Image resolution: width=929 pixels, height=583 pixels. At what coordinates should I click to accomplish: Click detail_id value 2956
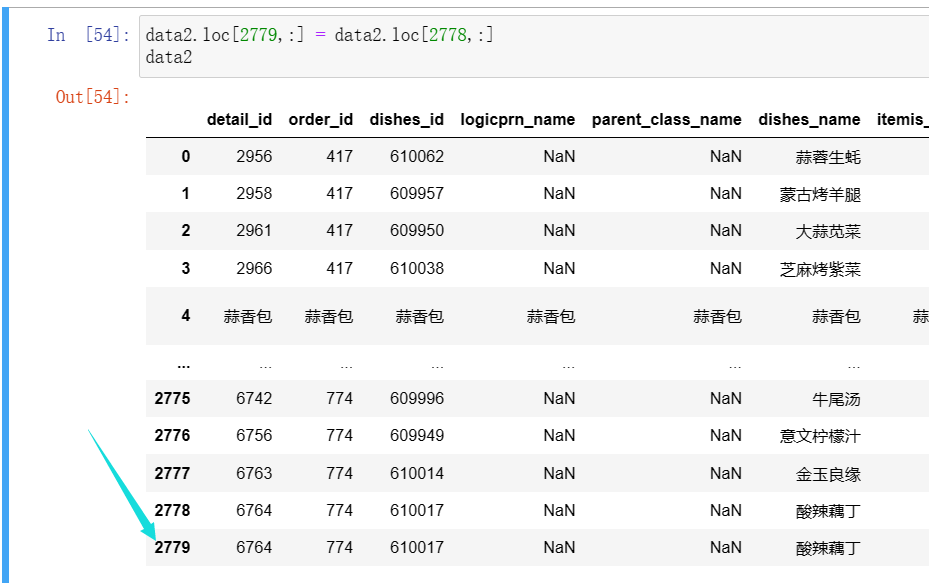tap(254, 156)
